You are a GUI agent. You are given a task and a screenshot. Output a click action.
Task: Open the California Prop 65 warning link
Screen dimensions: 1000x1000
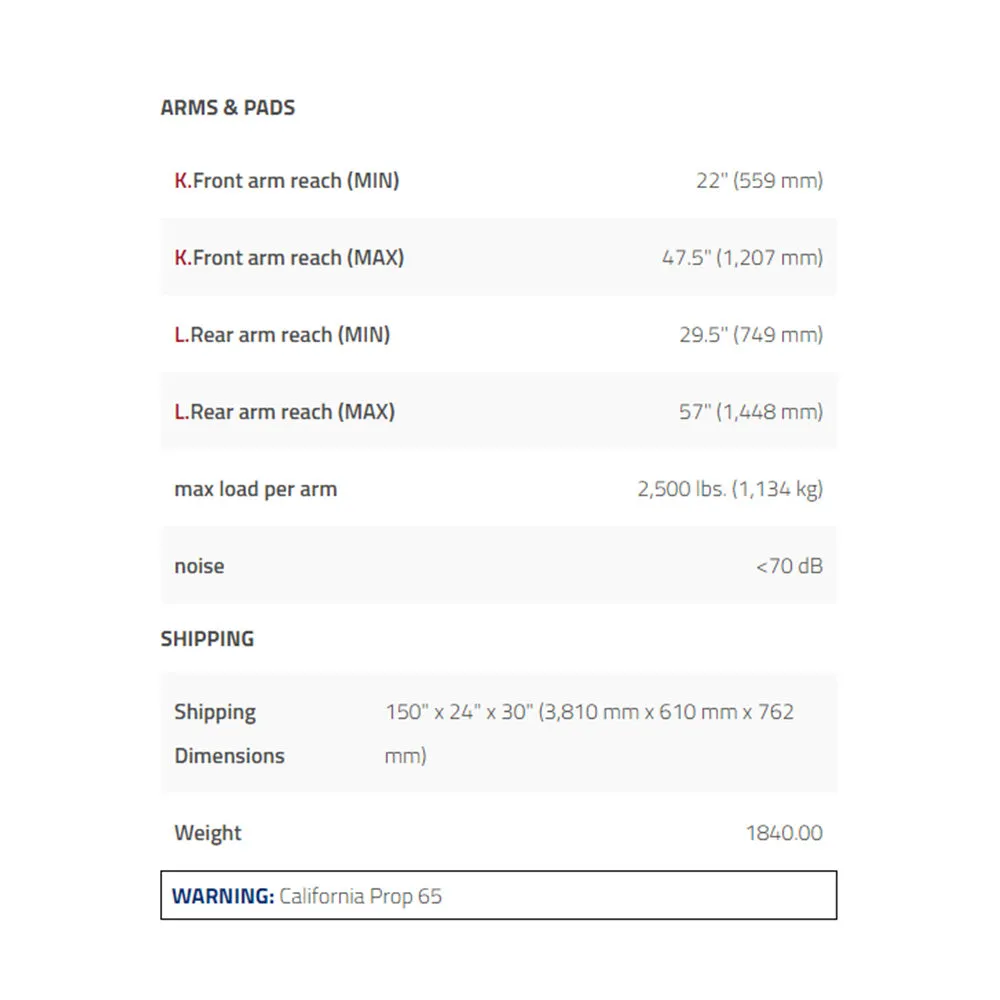point(360,896)
